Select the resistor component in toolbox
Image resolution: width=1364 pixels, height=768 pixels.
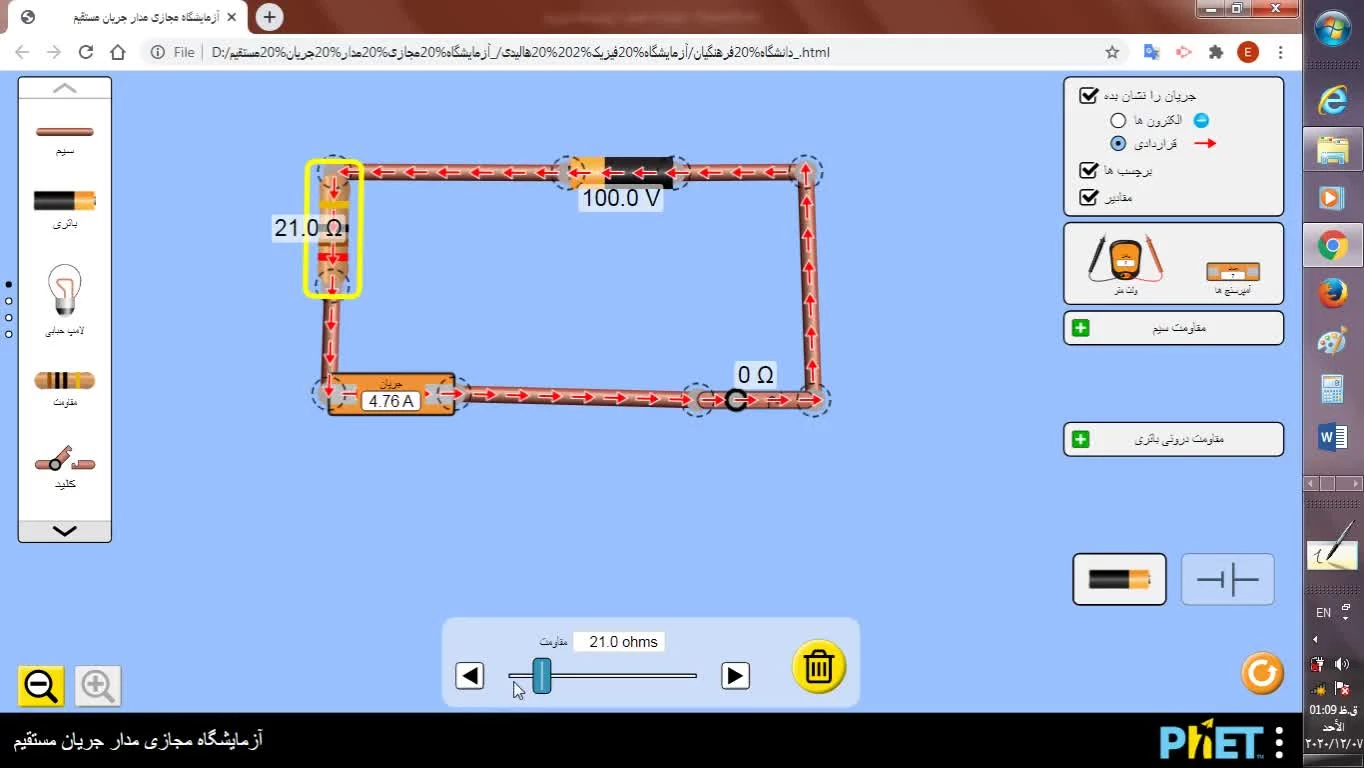point(65,380)
